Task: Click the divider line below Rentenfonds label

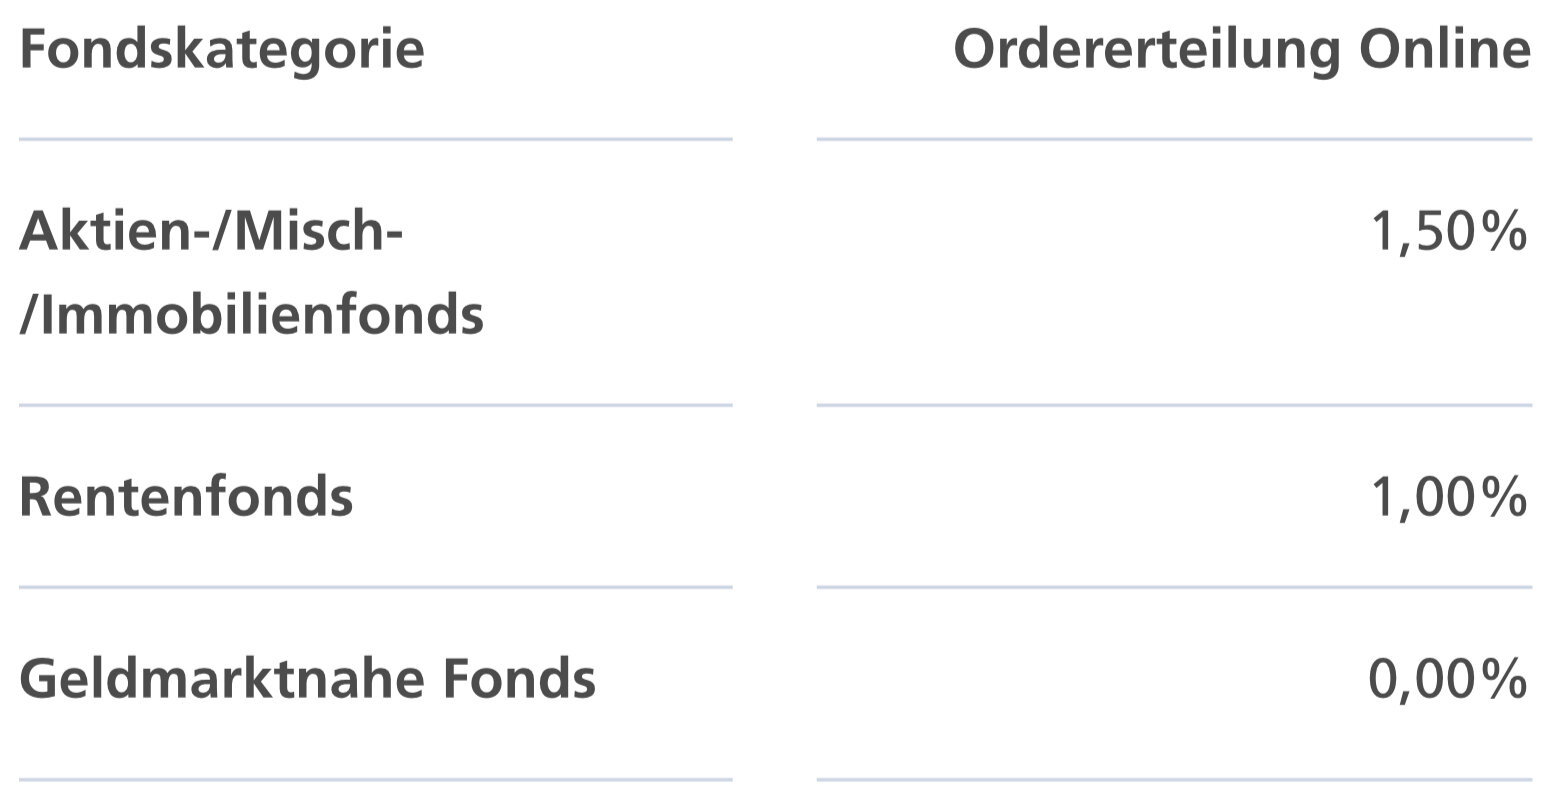Action: tap(375, 587)
